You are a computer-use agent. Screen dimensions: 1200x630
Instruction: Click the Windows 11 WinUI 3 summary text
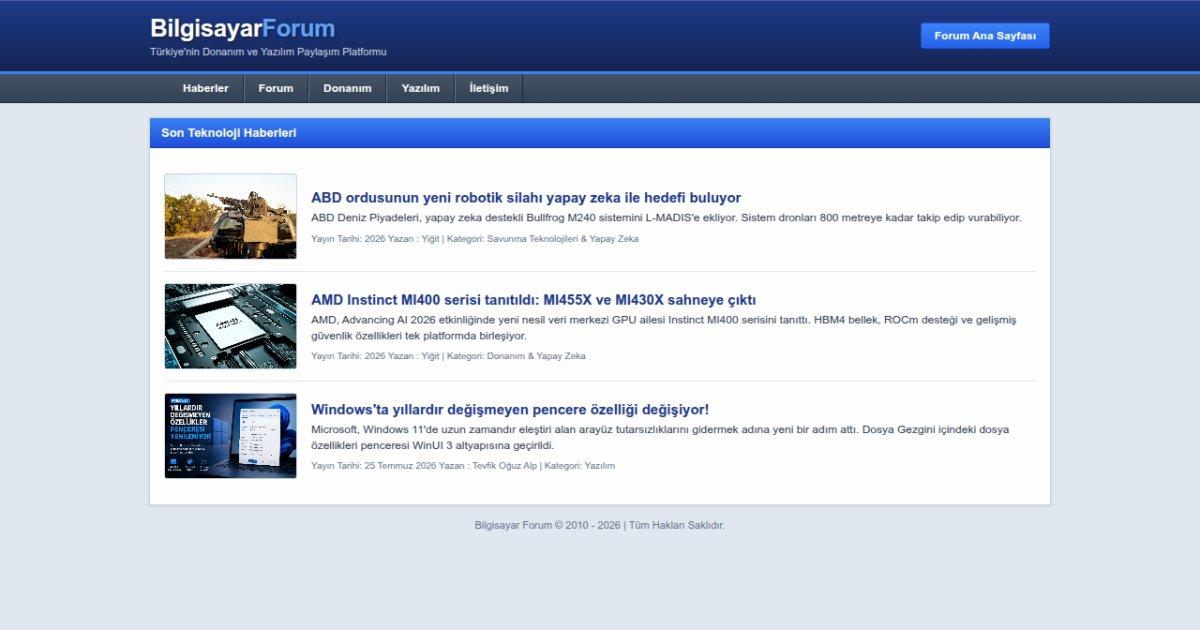point(660,438)
